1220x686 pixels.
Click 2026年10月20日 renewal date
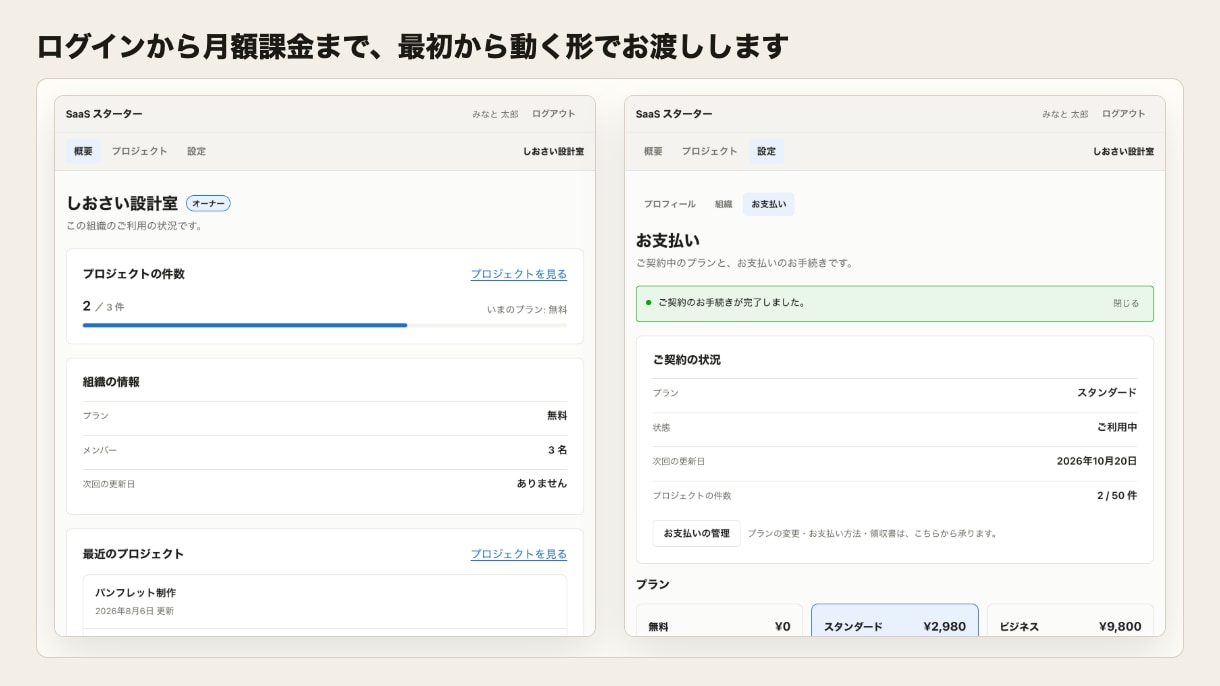tap(1097, 461)
